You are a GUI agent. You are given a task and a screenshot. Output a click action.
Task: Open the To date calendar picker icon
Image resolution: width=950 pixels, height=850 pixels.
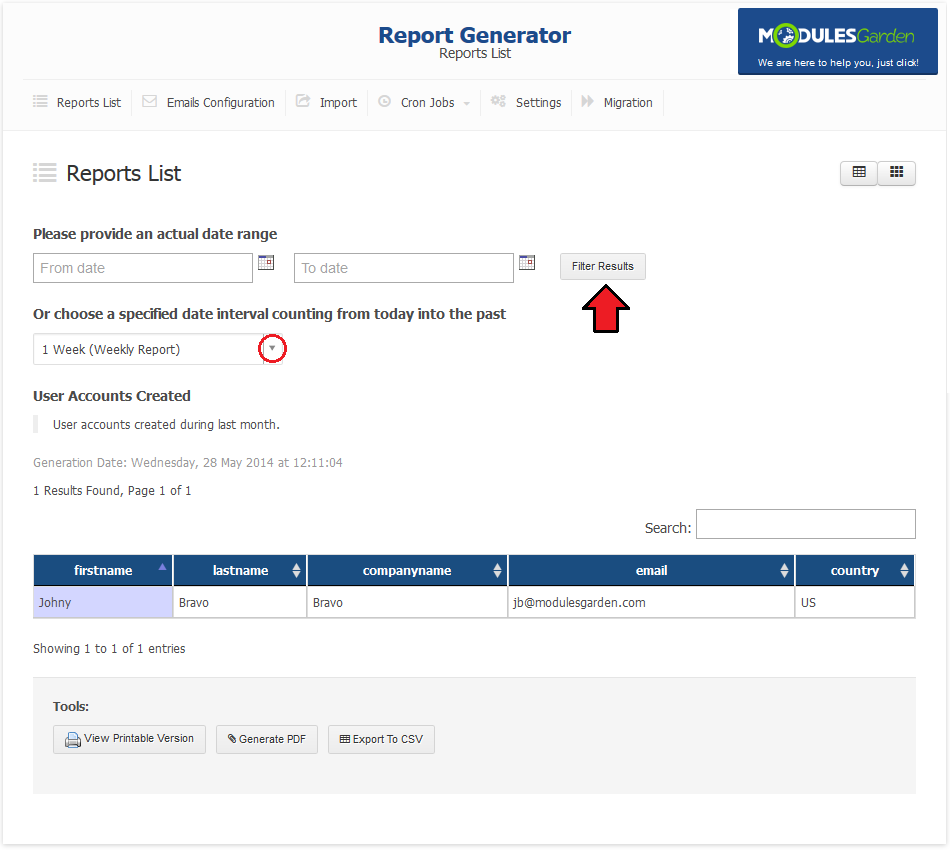coord(527,262)
